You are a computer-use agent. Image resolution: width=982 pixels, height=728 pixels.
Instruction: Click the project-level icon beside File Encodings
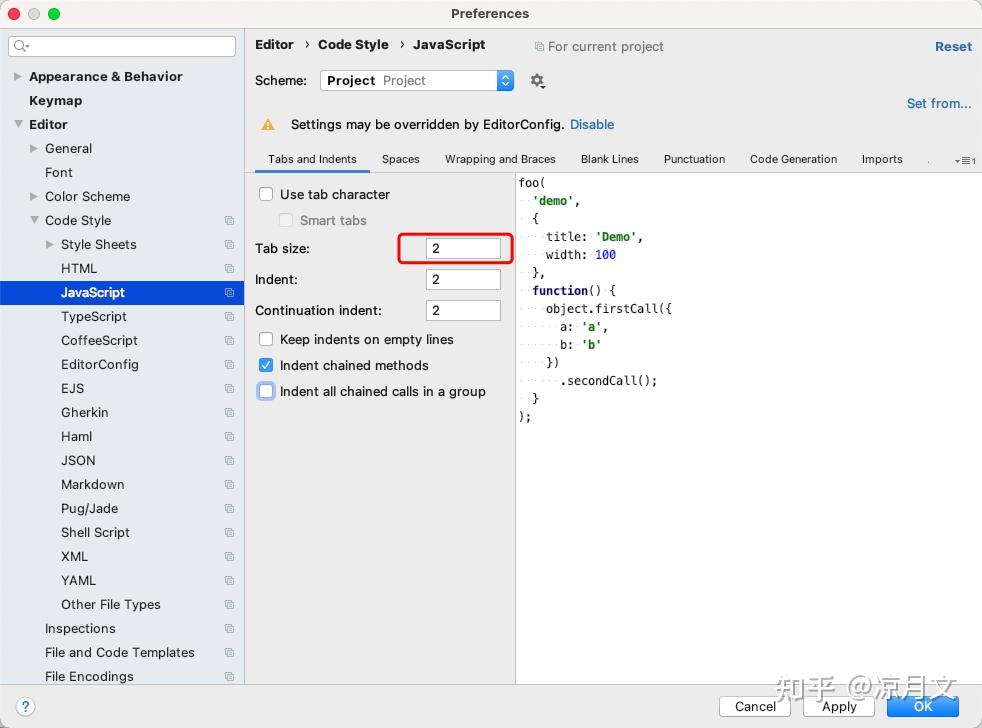click(229, 677)
